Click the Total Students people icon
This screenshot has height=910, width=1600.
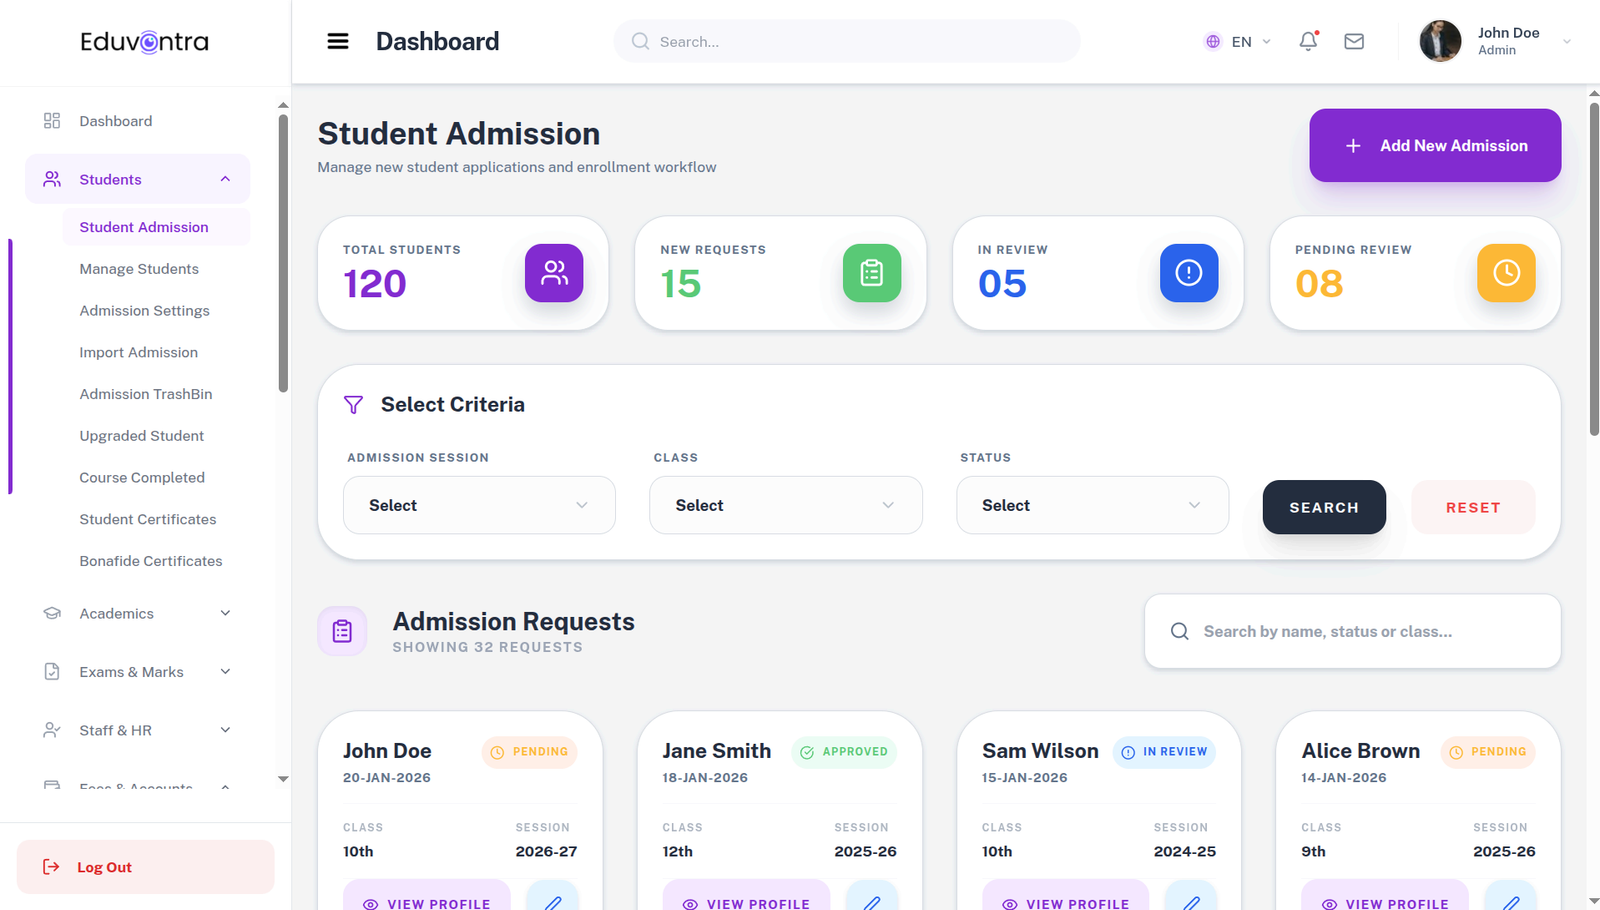click(554, 273)
